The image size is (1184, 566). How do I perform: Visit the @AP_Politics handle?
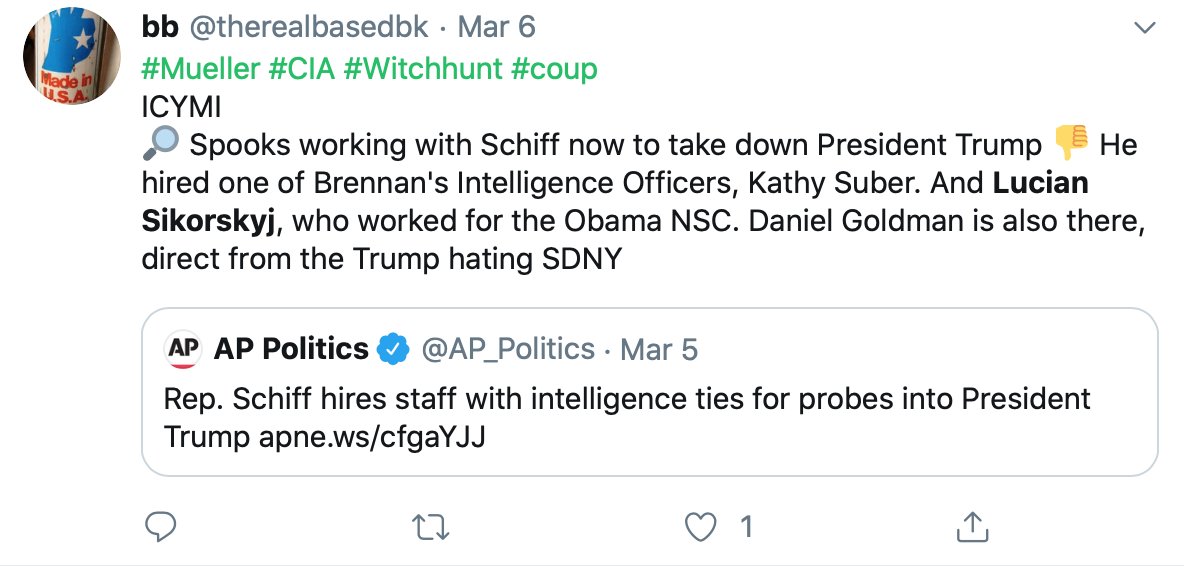pos(508,349)
